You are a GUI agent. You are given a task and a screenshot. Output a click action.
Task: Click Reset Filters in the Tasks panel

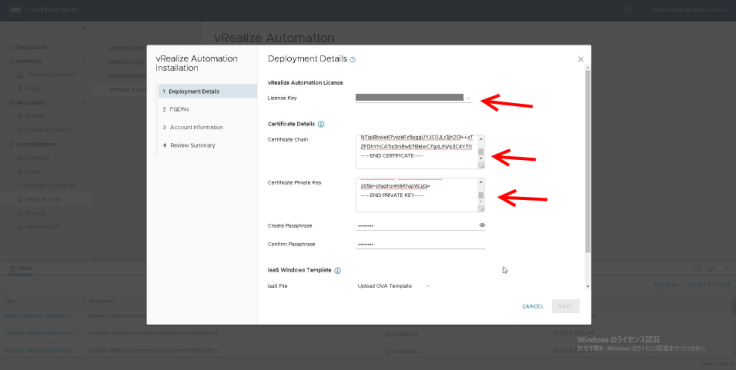(710, 285)
